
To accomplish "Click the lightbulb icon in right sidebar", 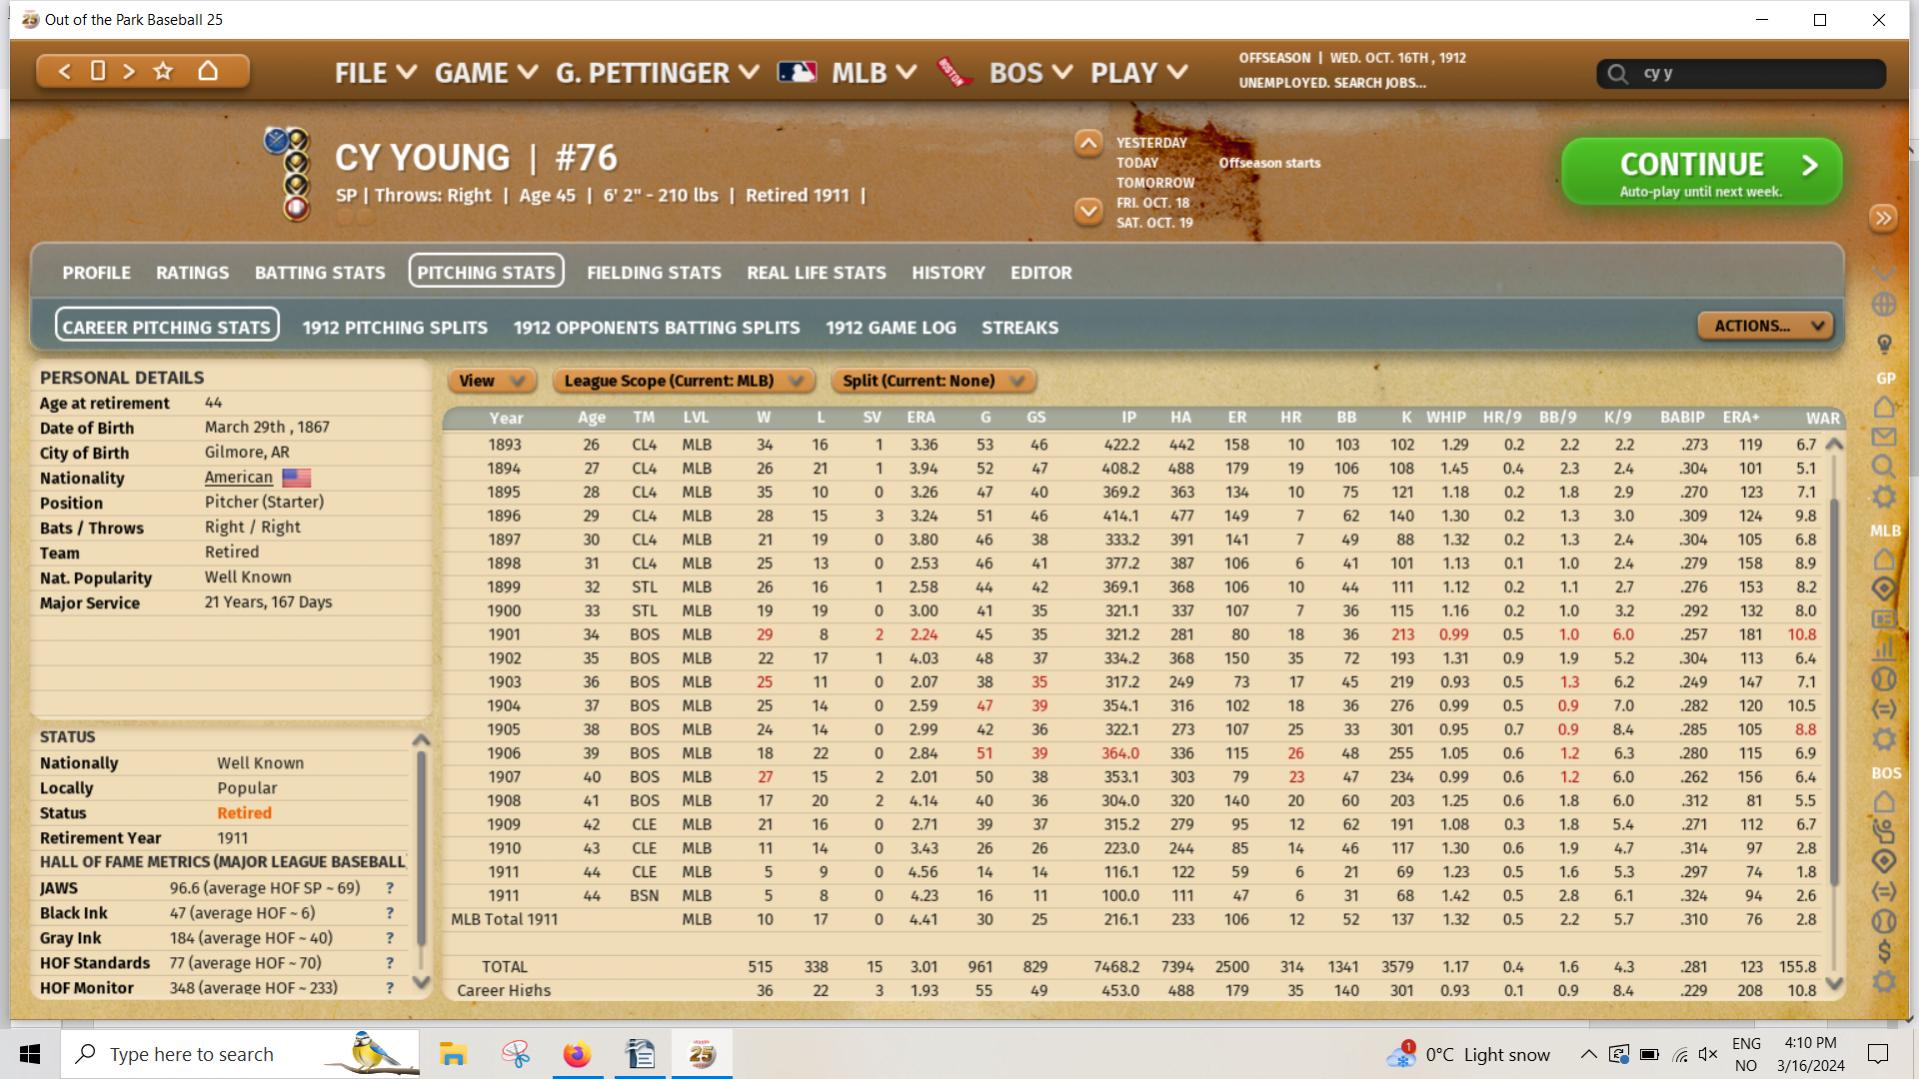I will pyautogui.click(x=1884, y=344).
